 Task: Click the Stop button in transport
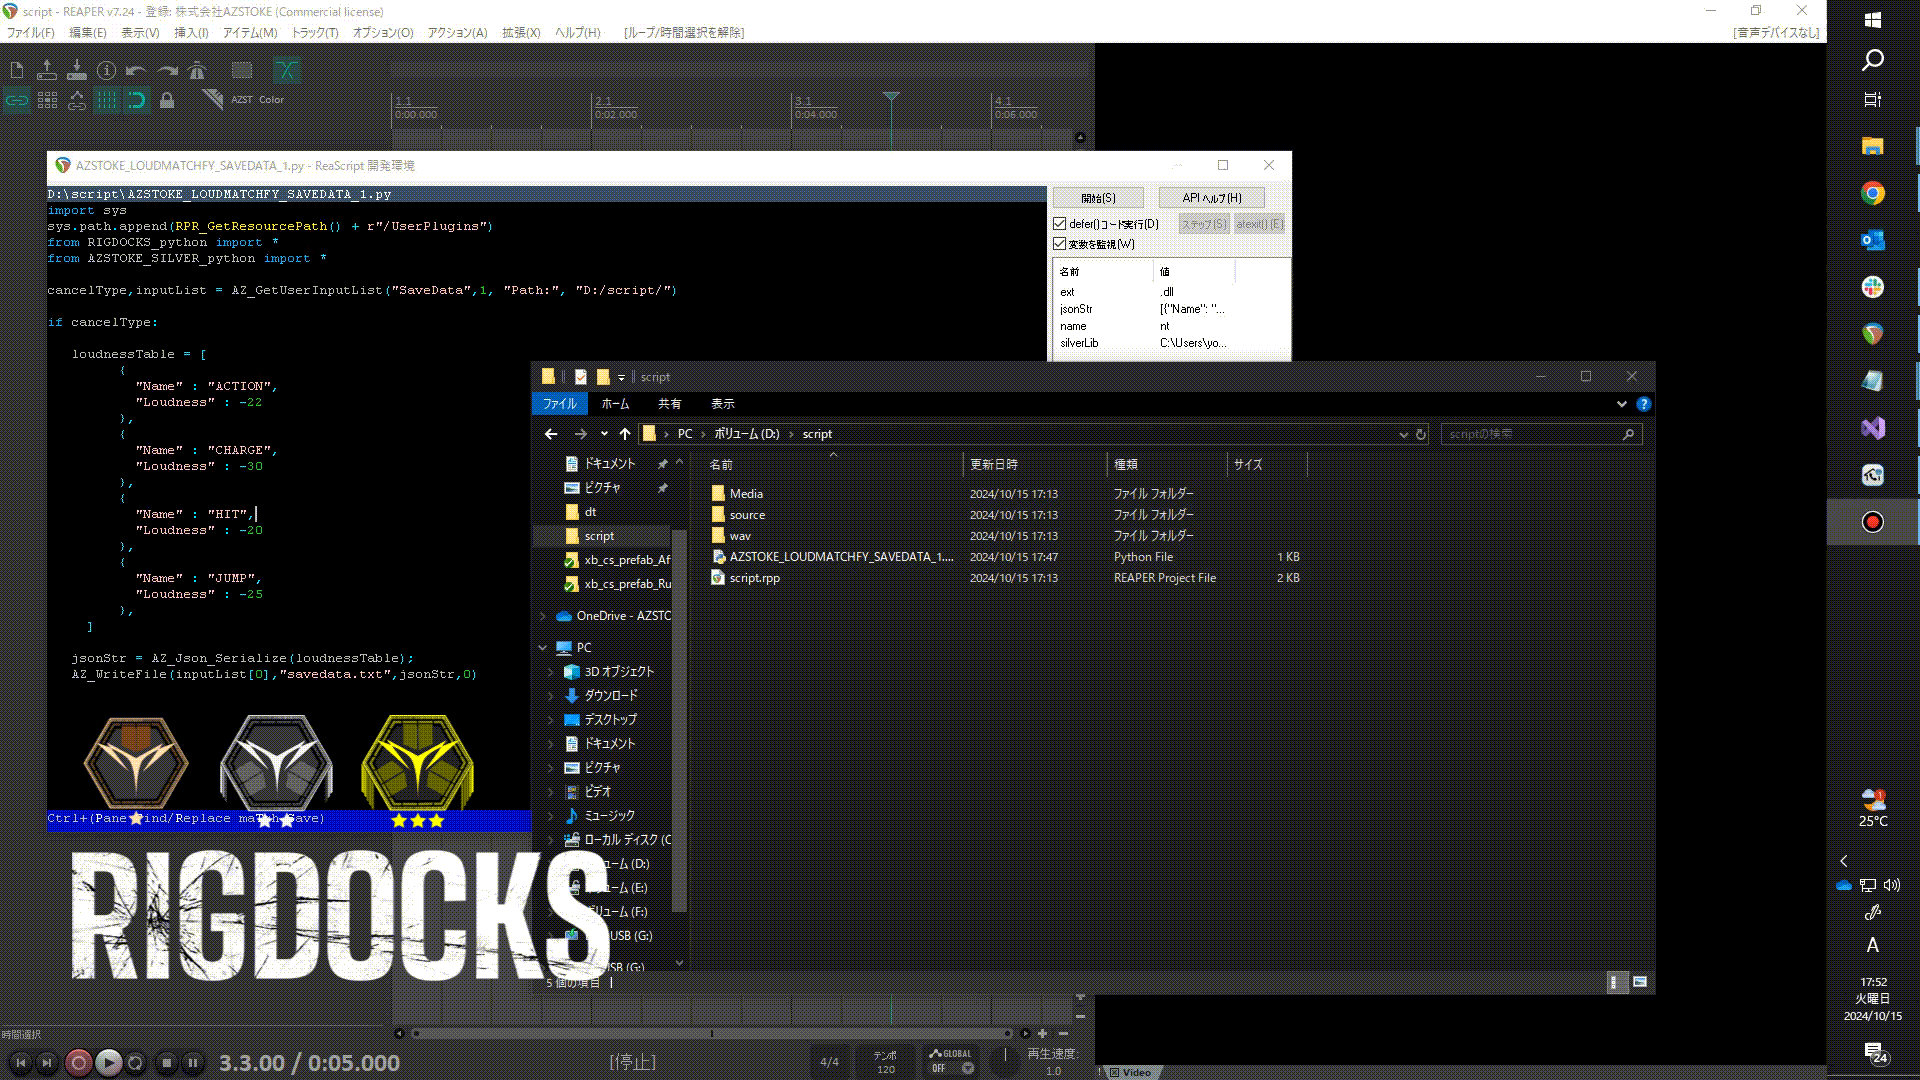tap(167, 1063)
